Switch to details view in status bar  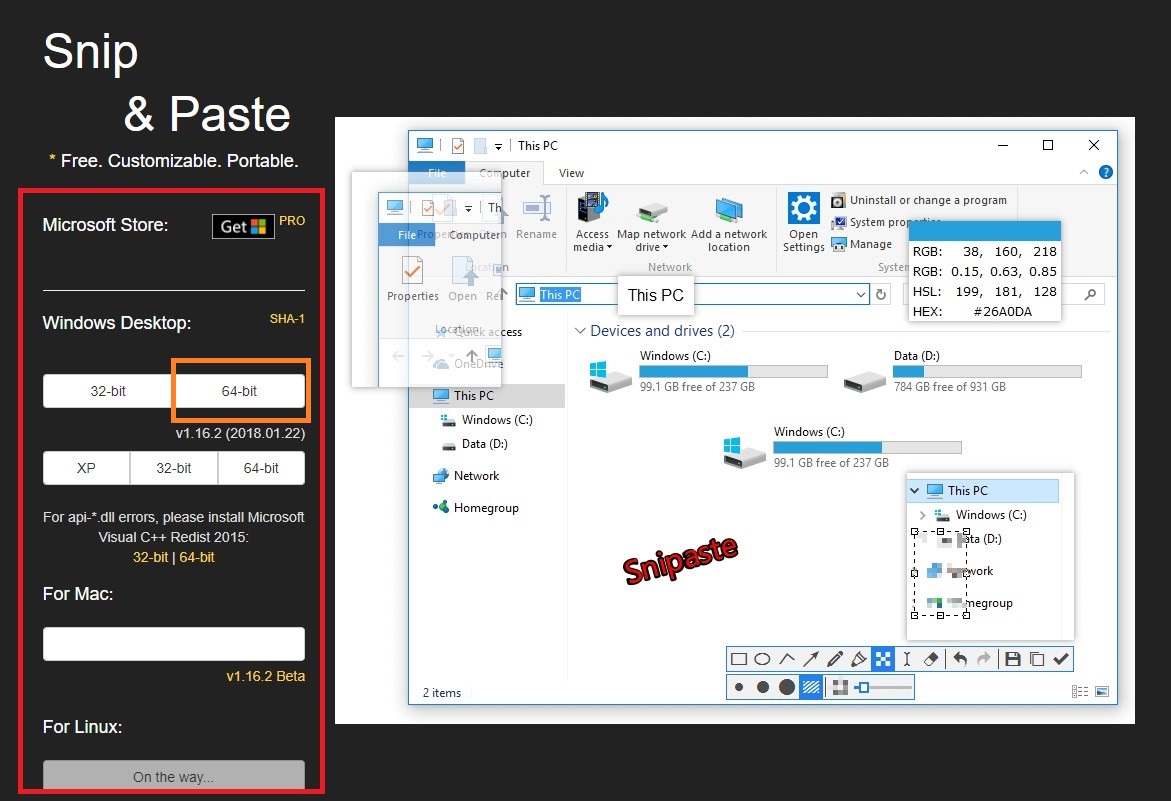point(1079,692)
